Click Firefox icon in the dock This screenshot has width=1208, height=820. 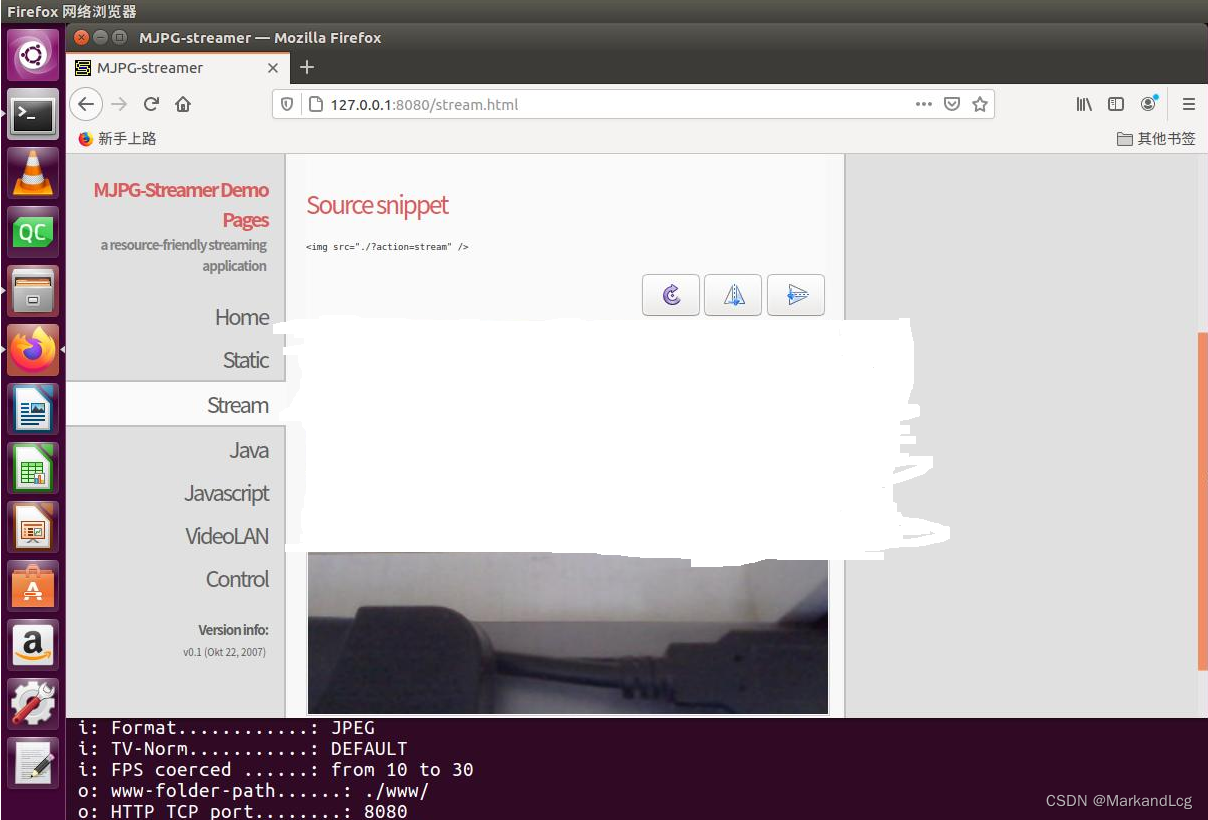[33, 350]
